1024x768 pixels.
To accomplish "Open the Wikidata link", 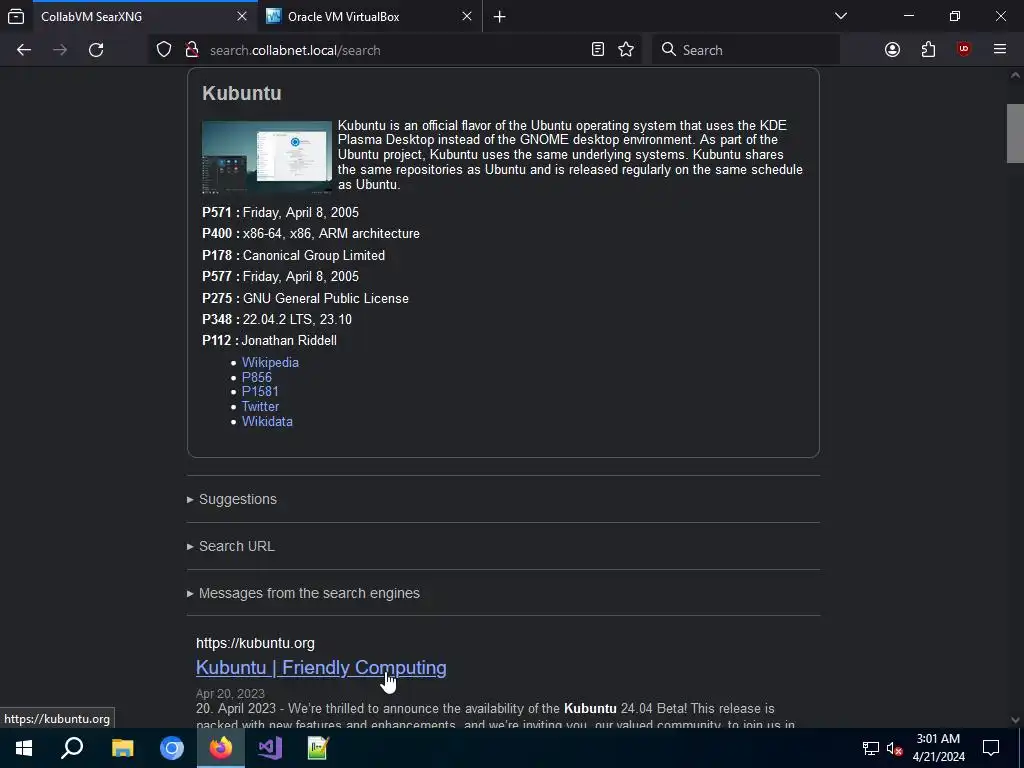I will coord(267,422).
